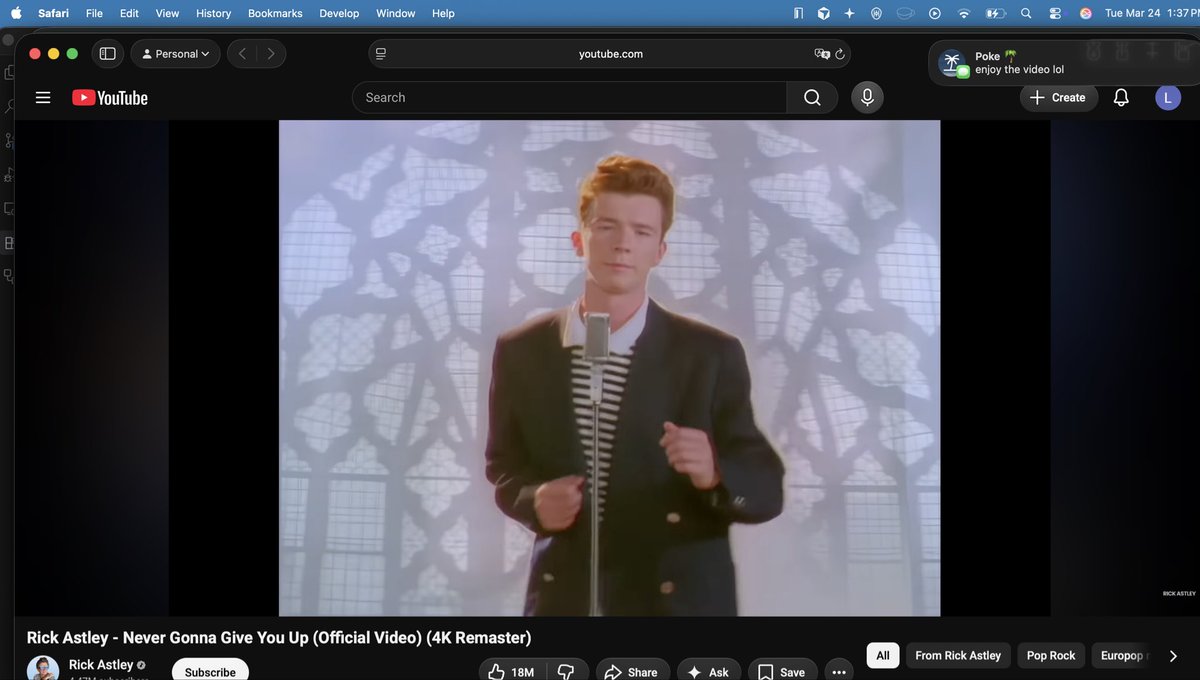Go to YouTube home via the logo
This screenshot has height=680, width=1200.
pos(110,98)
